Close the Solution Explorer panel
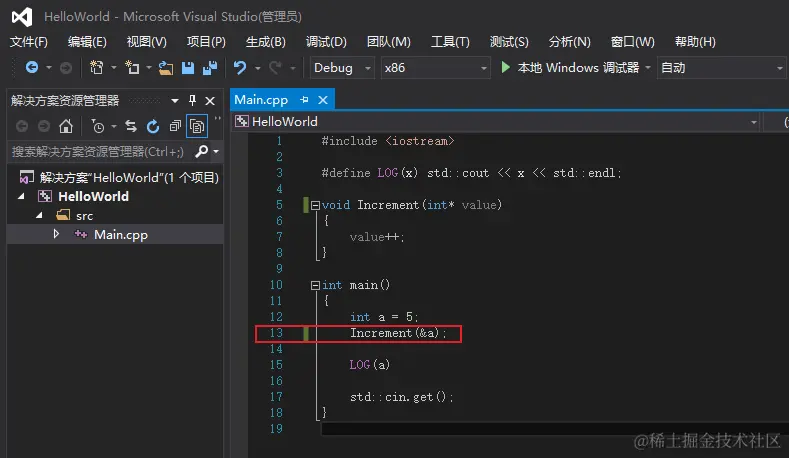789x458 pixels. pos(210,101)
